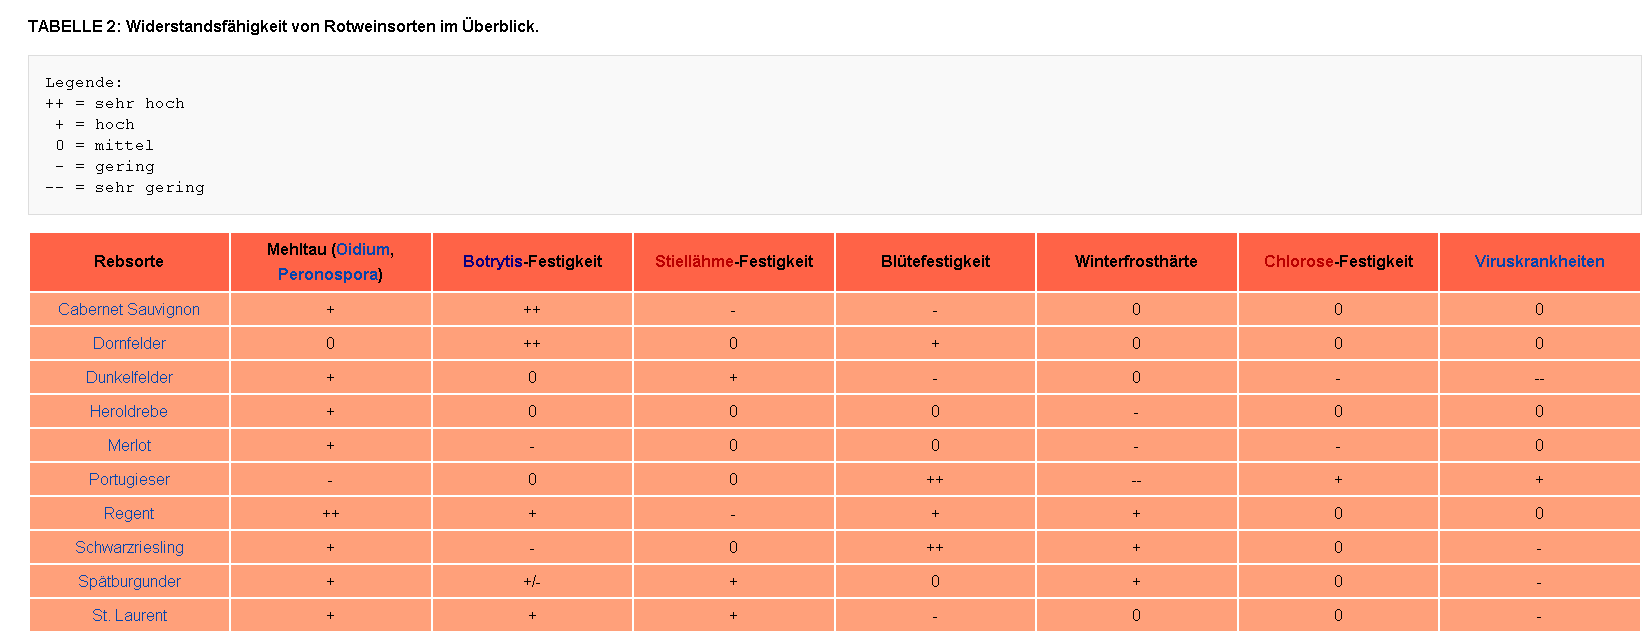Go to the Schwarzriesling page link

129,548
